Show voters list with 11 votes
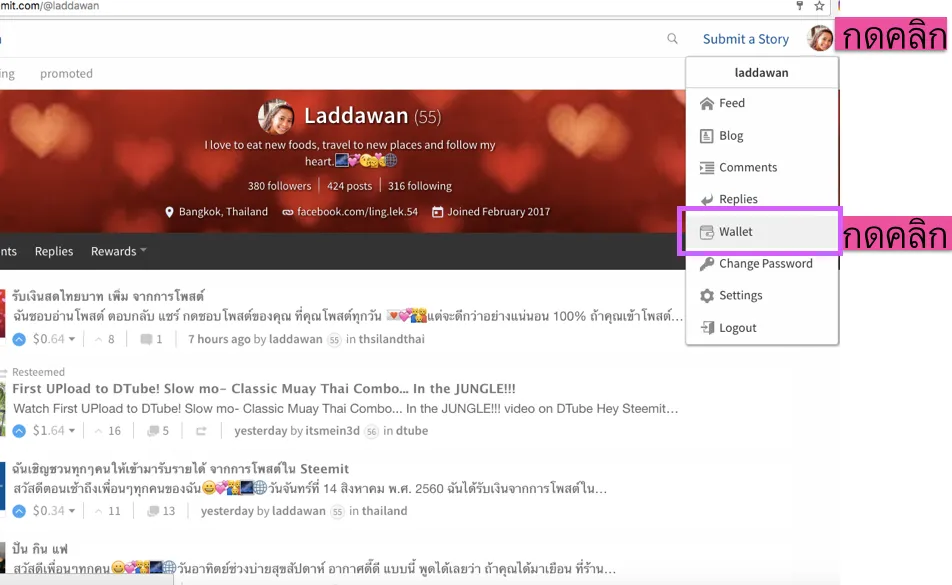952x585 pixels. [x=107, y=511]
